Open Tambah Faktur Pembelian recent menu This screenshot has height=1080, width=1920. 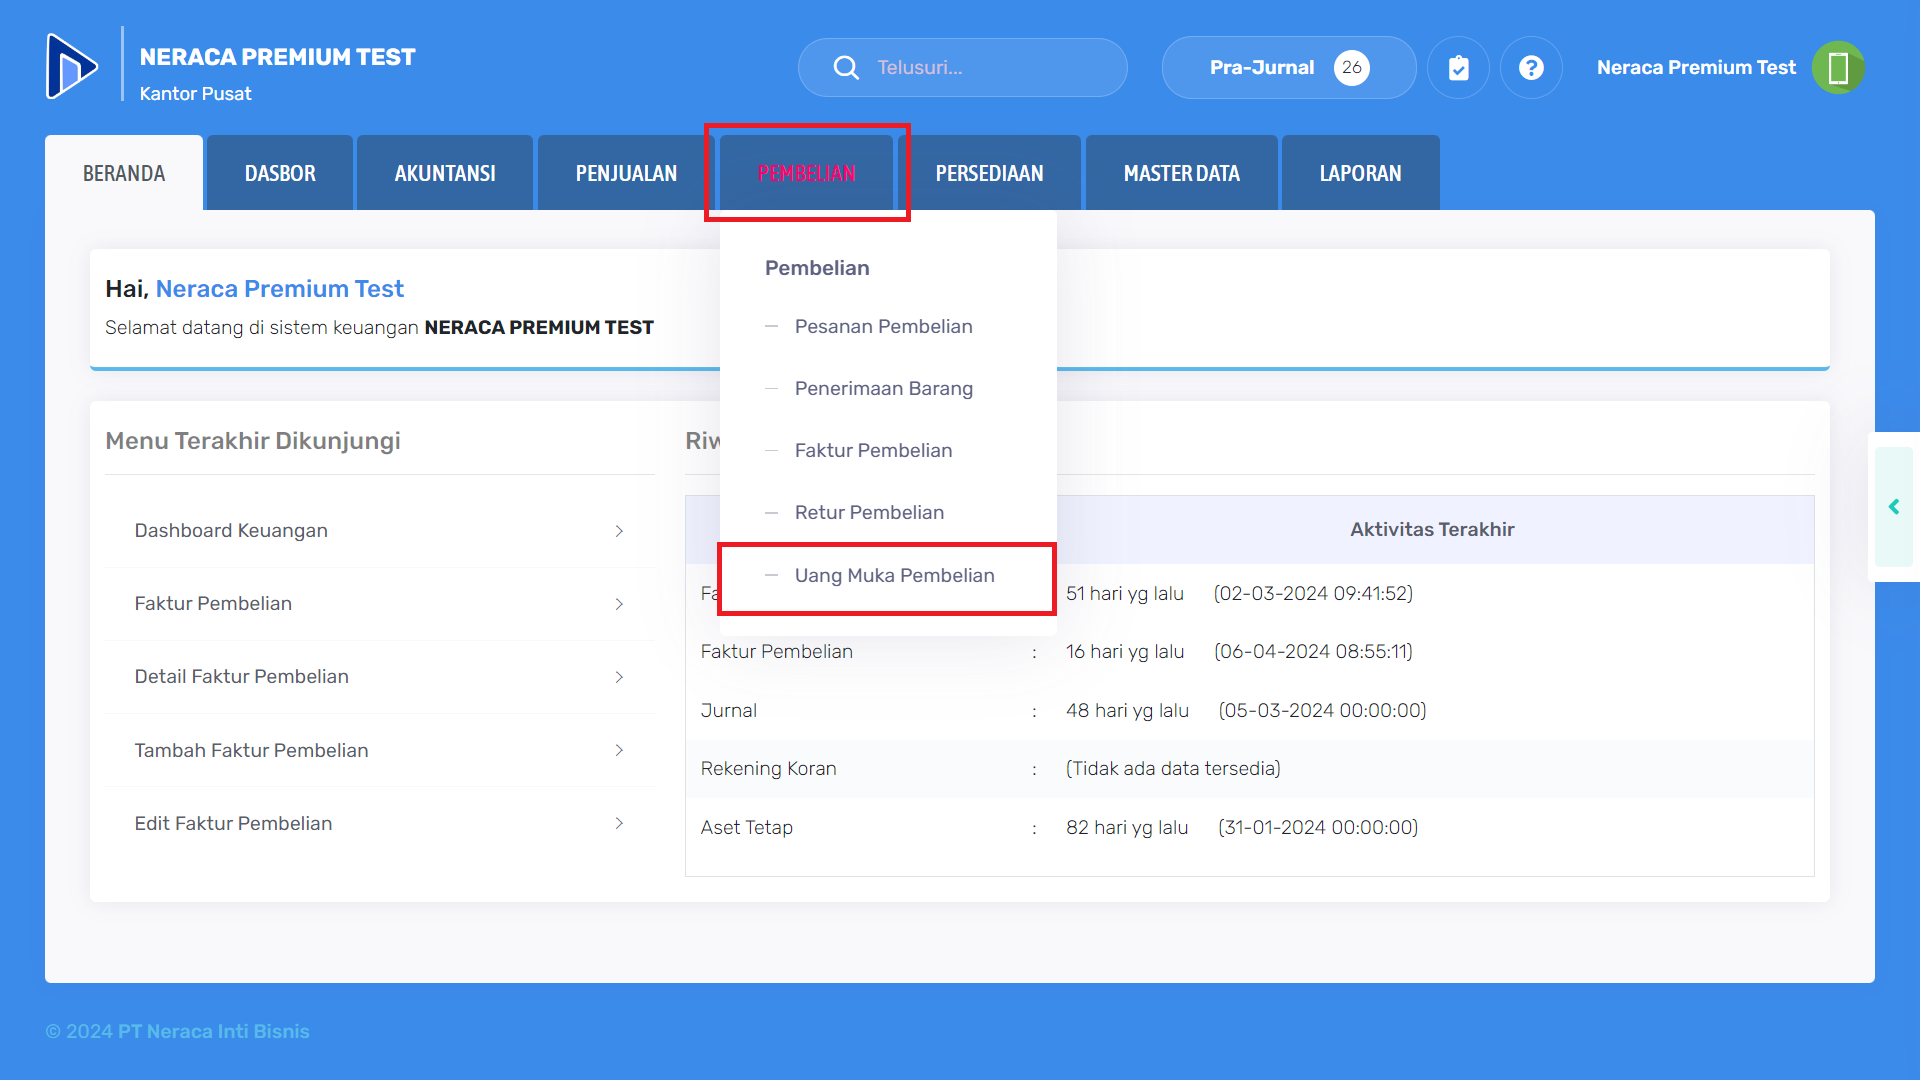251,750
